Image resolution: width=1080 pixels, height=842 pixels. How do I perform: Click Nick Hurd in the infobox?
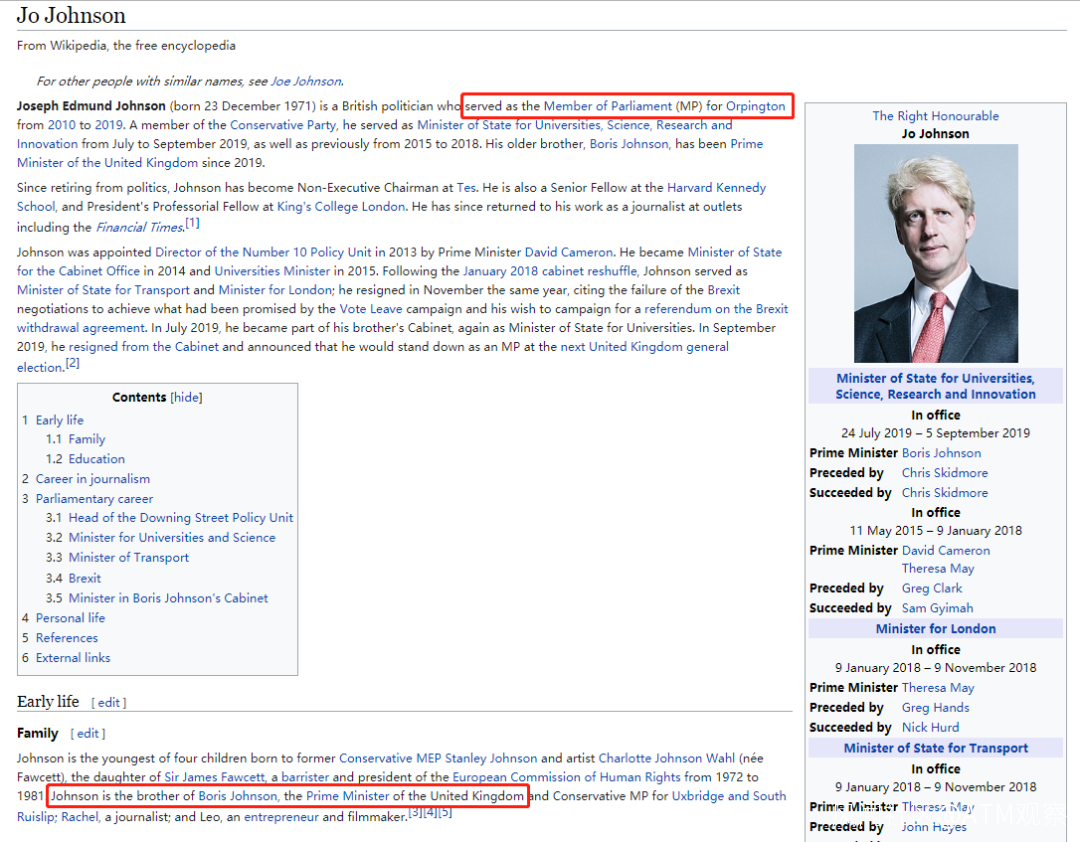click(x=931, y=728)
